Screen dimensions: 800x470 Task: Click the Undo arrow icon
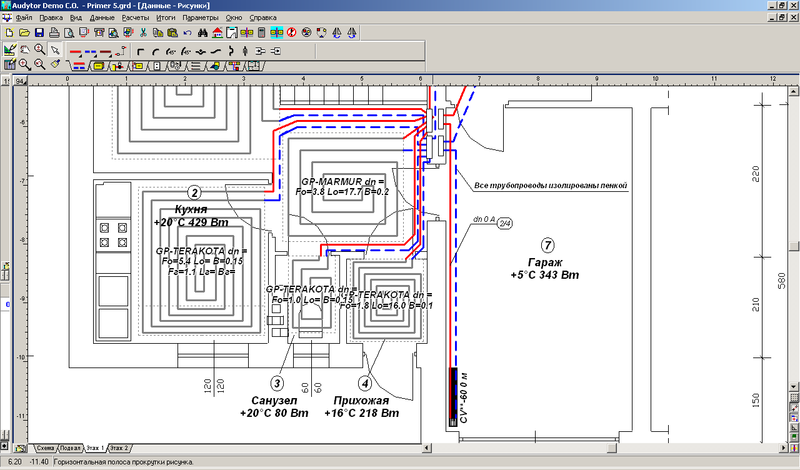(x=187, y=33)
